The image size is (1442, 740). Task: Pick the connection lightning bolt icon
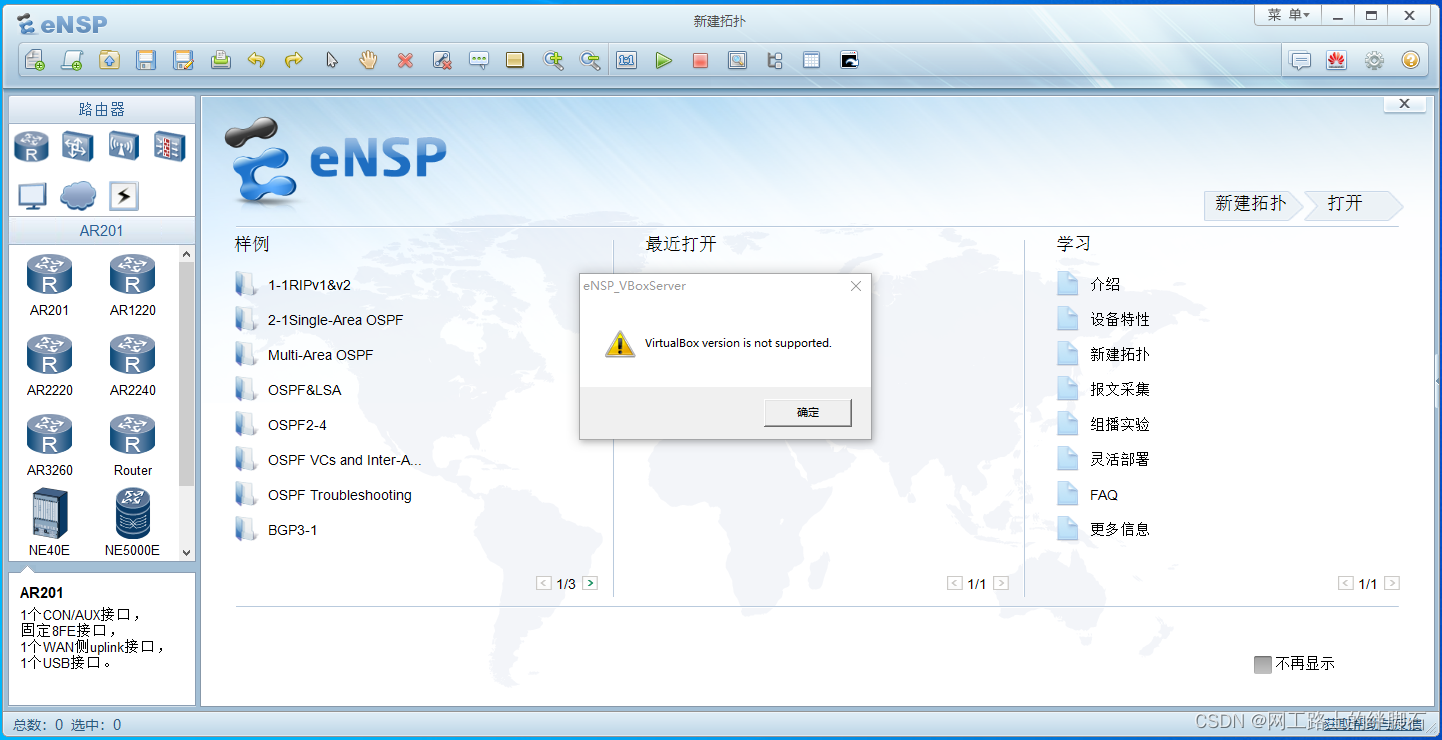124,196
